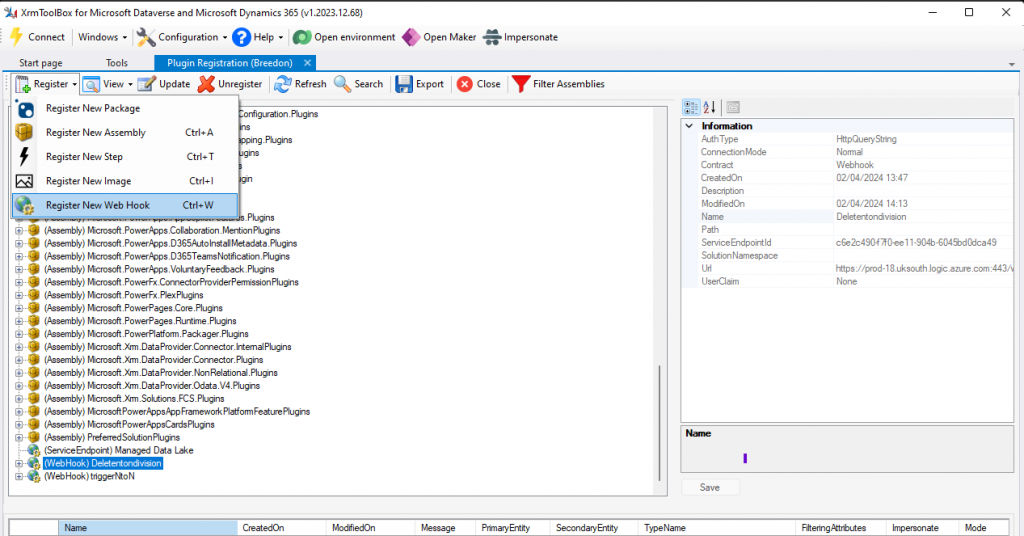Refresh the plugin list
1024x536 pixels.
[x=283, y=84]
